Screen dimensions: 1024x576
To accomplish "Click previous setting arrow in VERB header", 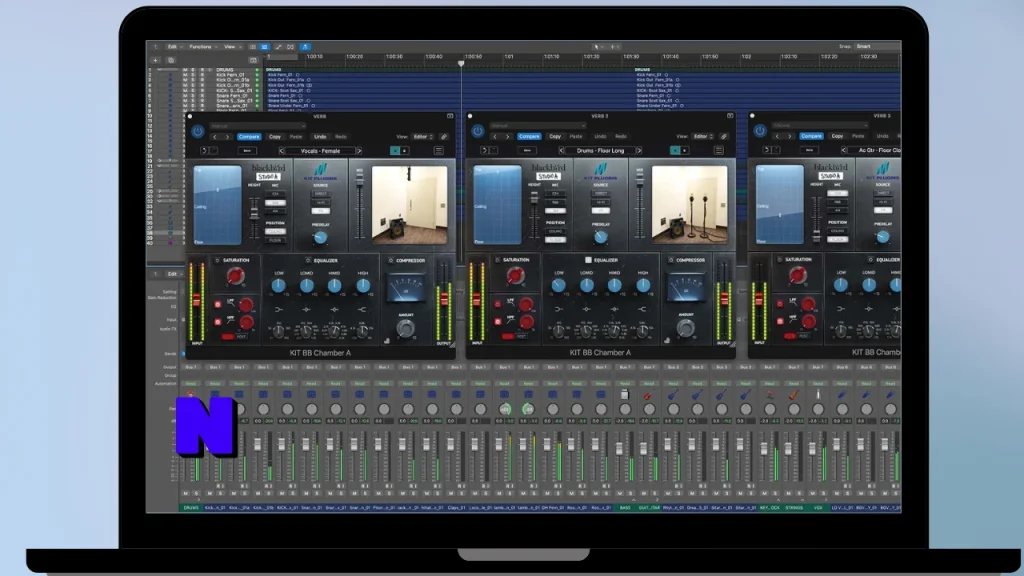I will pyautogui.click(x=215, y=137).
